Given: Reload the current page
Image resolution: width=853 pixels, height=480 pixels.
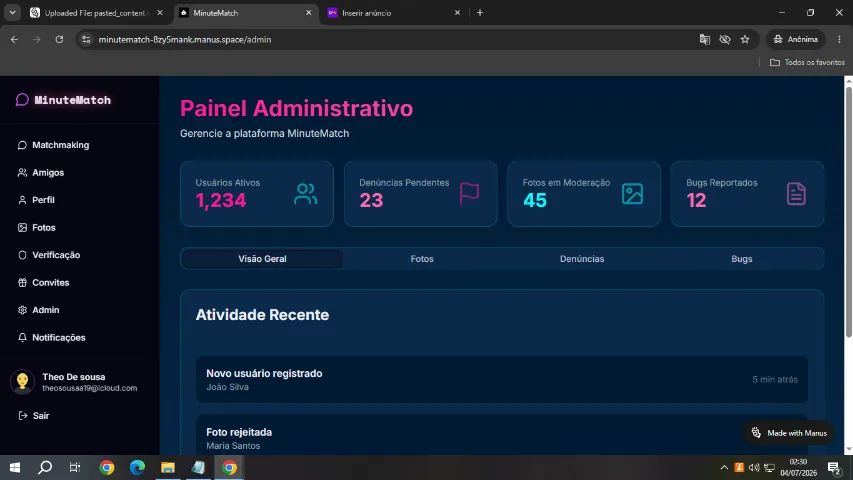Looking at the screenshot, I should [x=59, y=40].
